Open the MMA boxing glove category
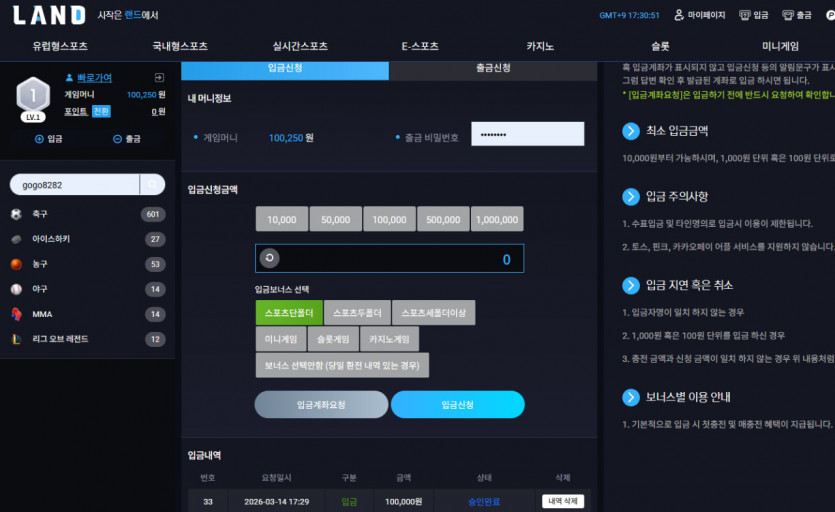This screenshot has height=512, width=835. tap(17, 314)
